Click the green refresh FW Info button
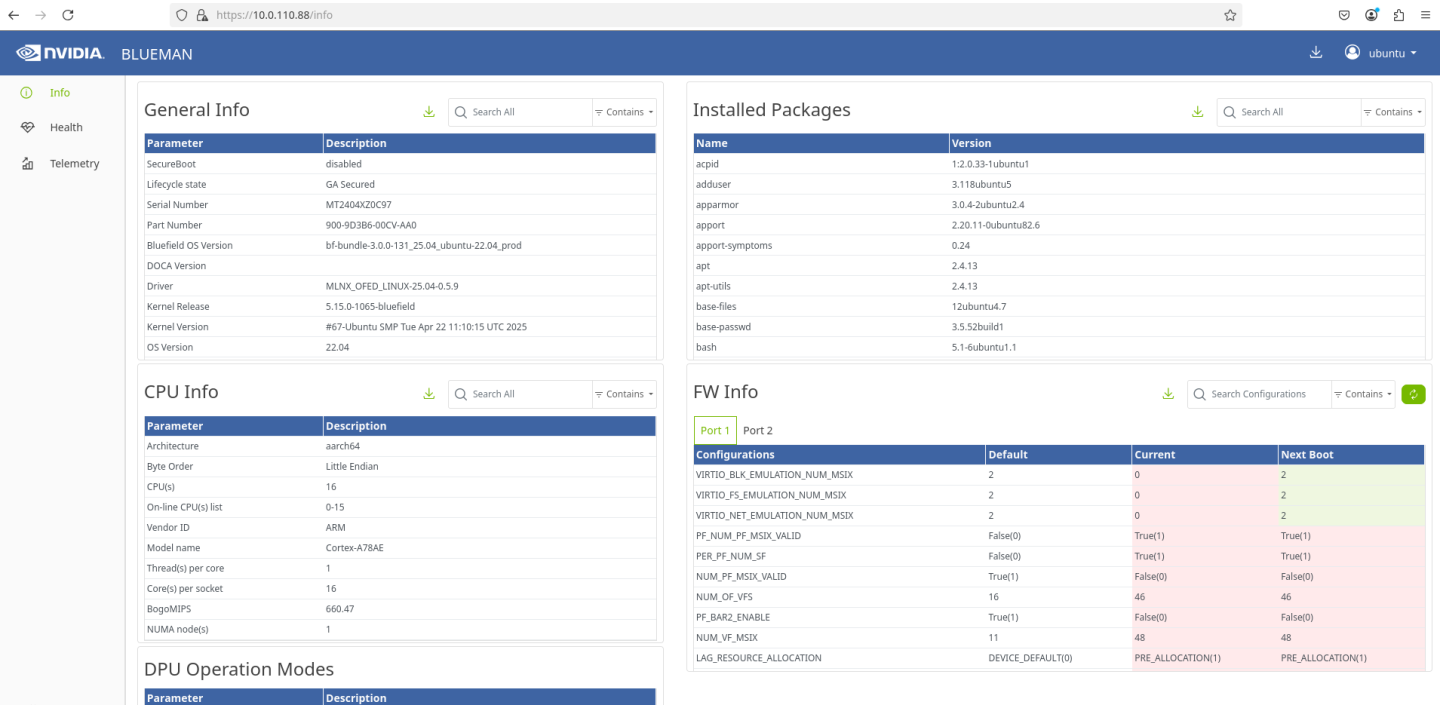This screenshot has height=705, width=1440. [x=1413, y=394]
